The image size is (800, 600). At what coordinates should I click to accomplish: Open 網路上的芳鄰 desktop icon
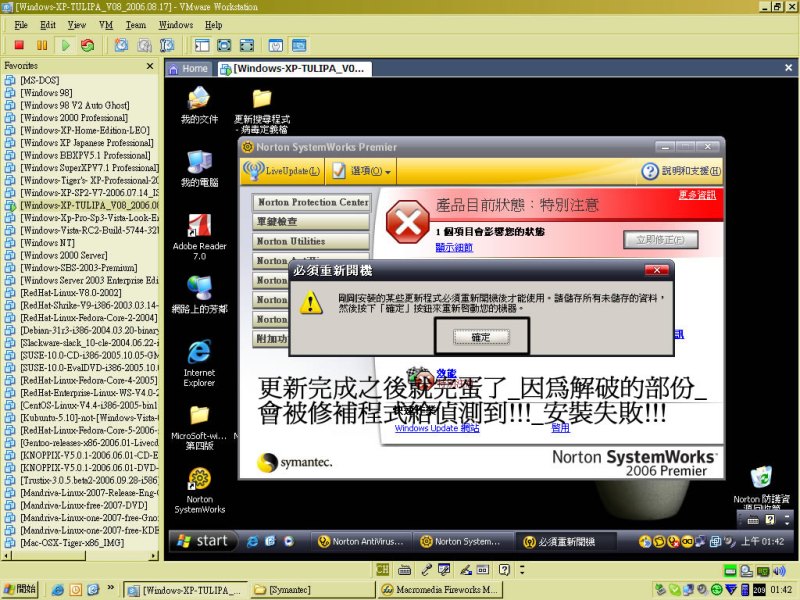click(199, 294)
